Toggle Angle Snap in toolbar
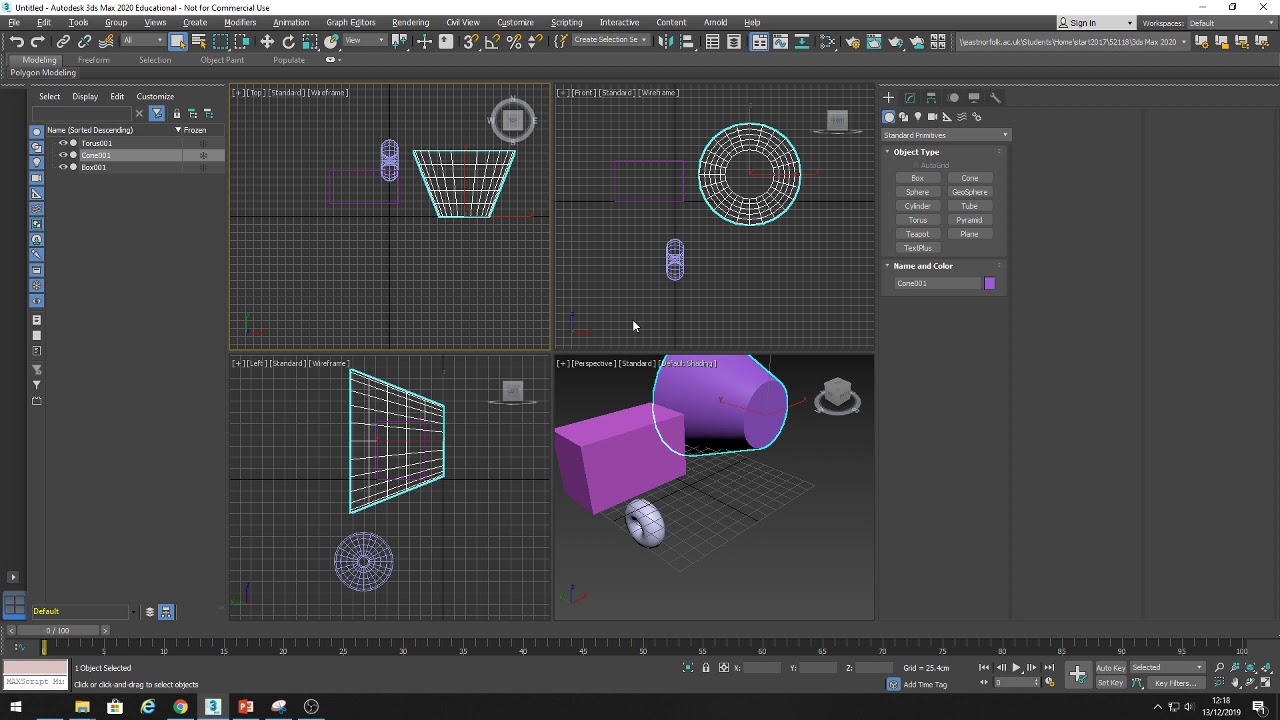 (492, 41)
